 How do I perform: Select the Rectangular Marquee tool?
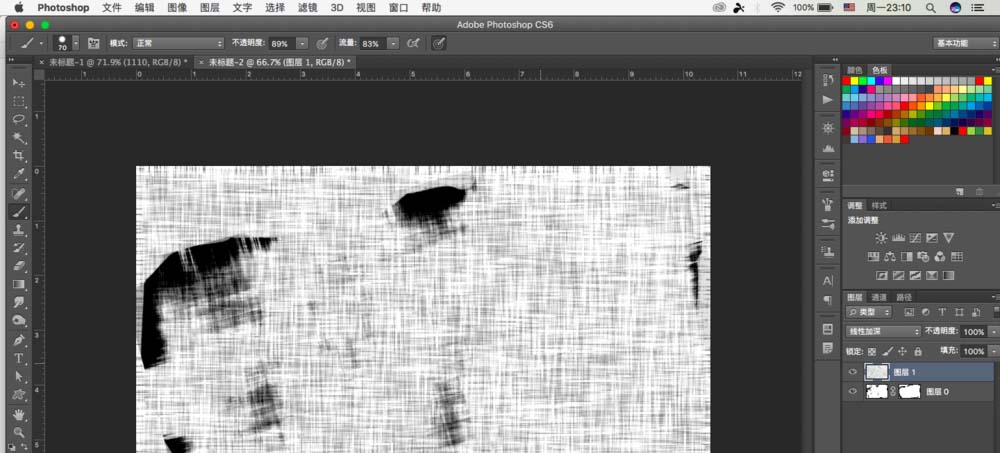(x=19, y=101)
